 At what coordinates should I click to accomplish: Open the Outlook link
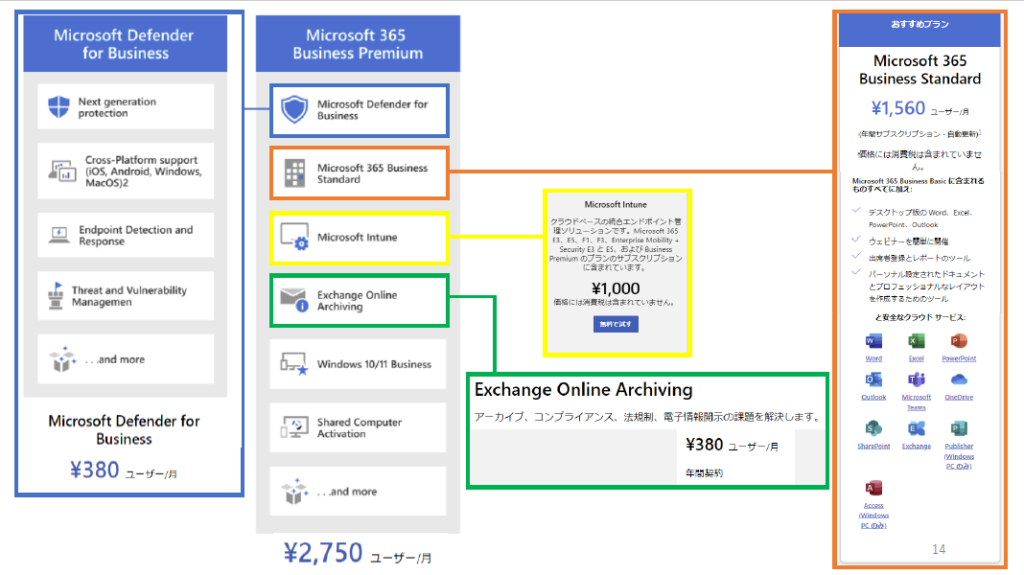[x=873, y=397]
